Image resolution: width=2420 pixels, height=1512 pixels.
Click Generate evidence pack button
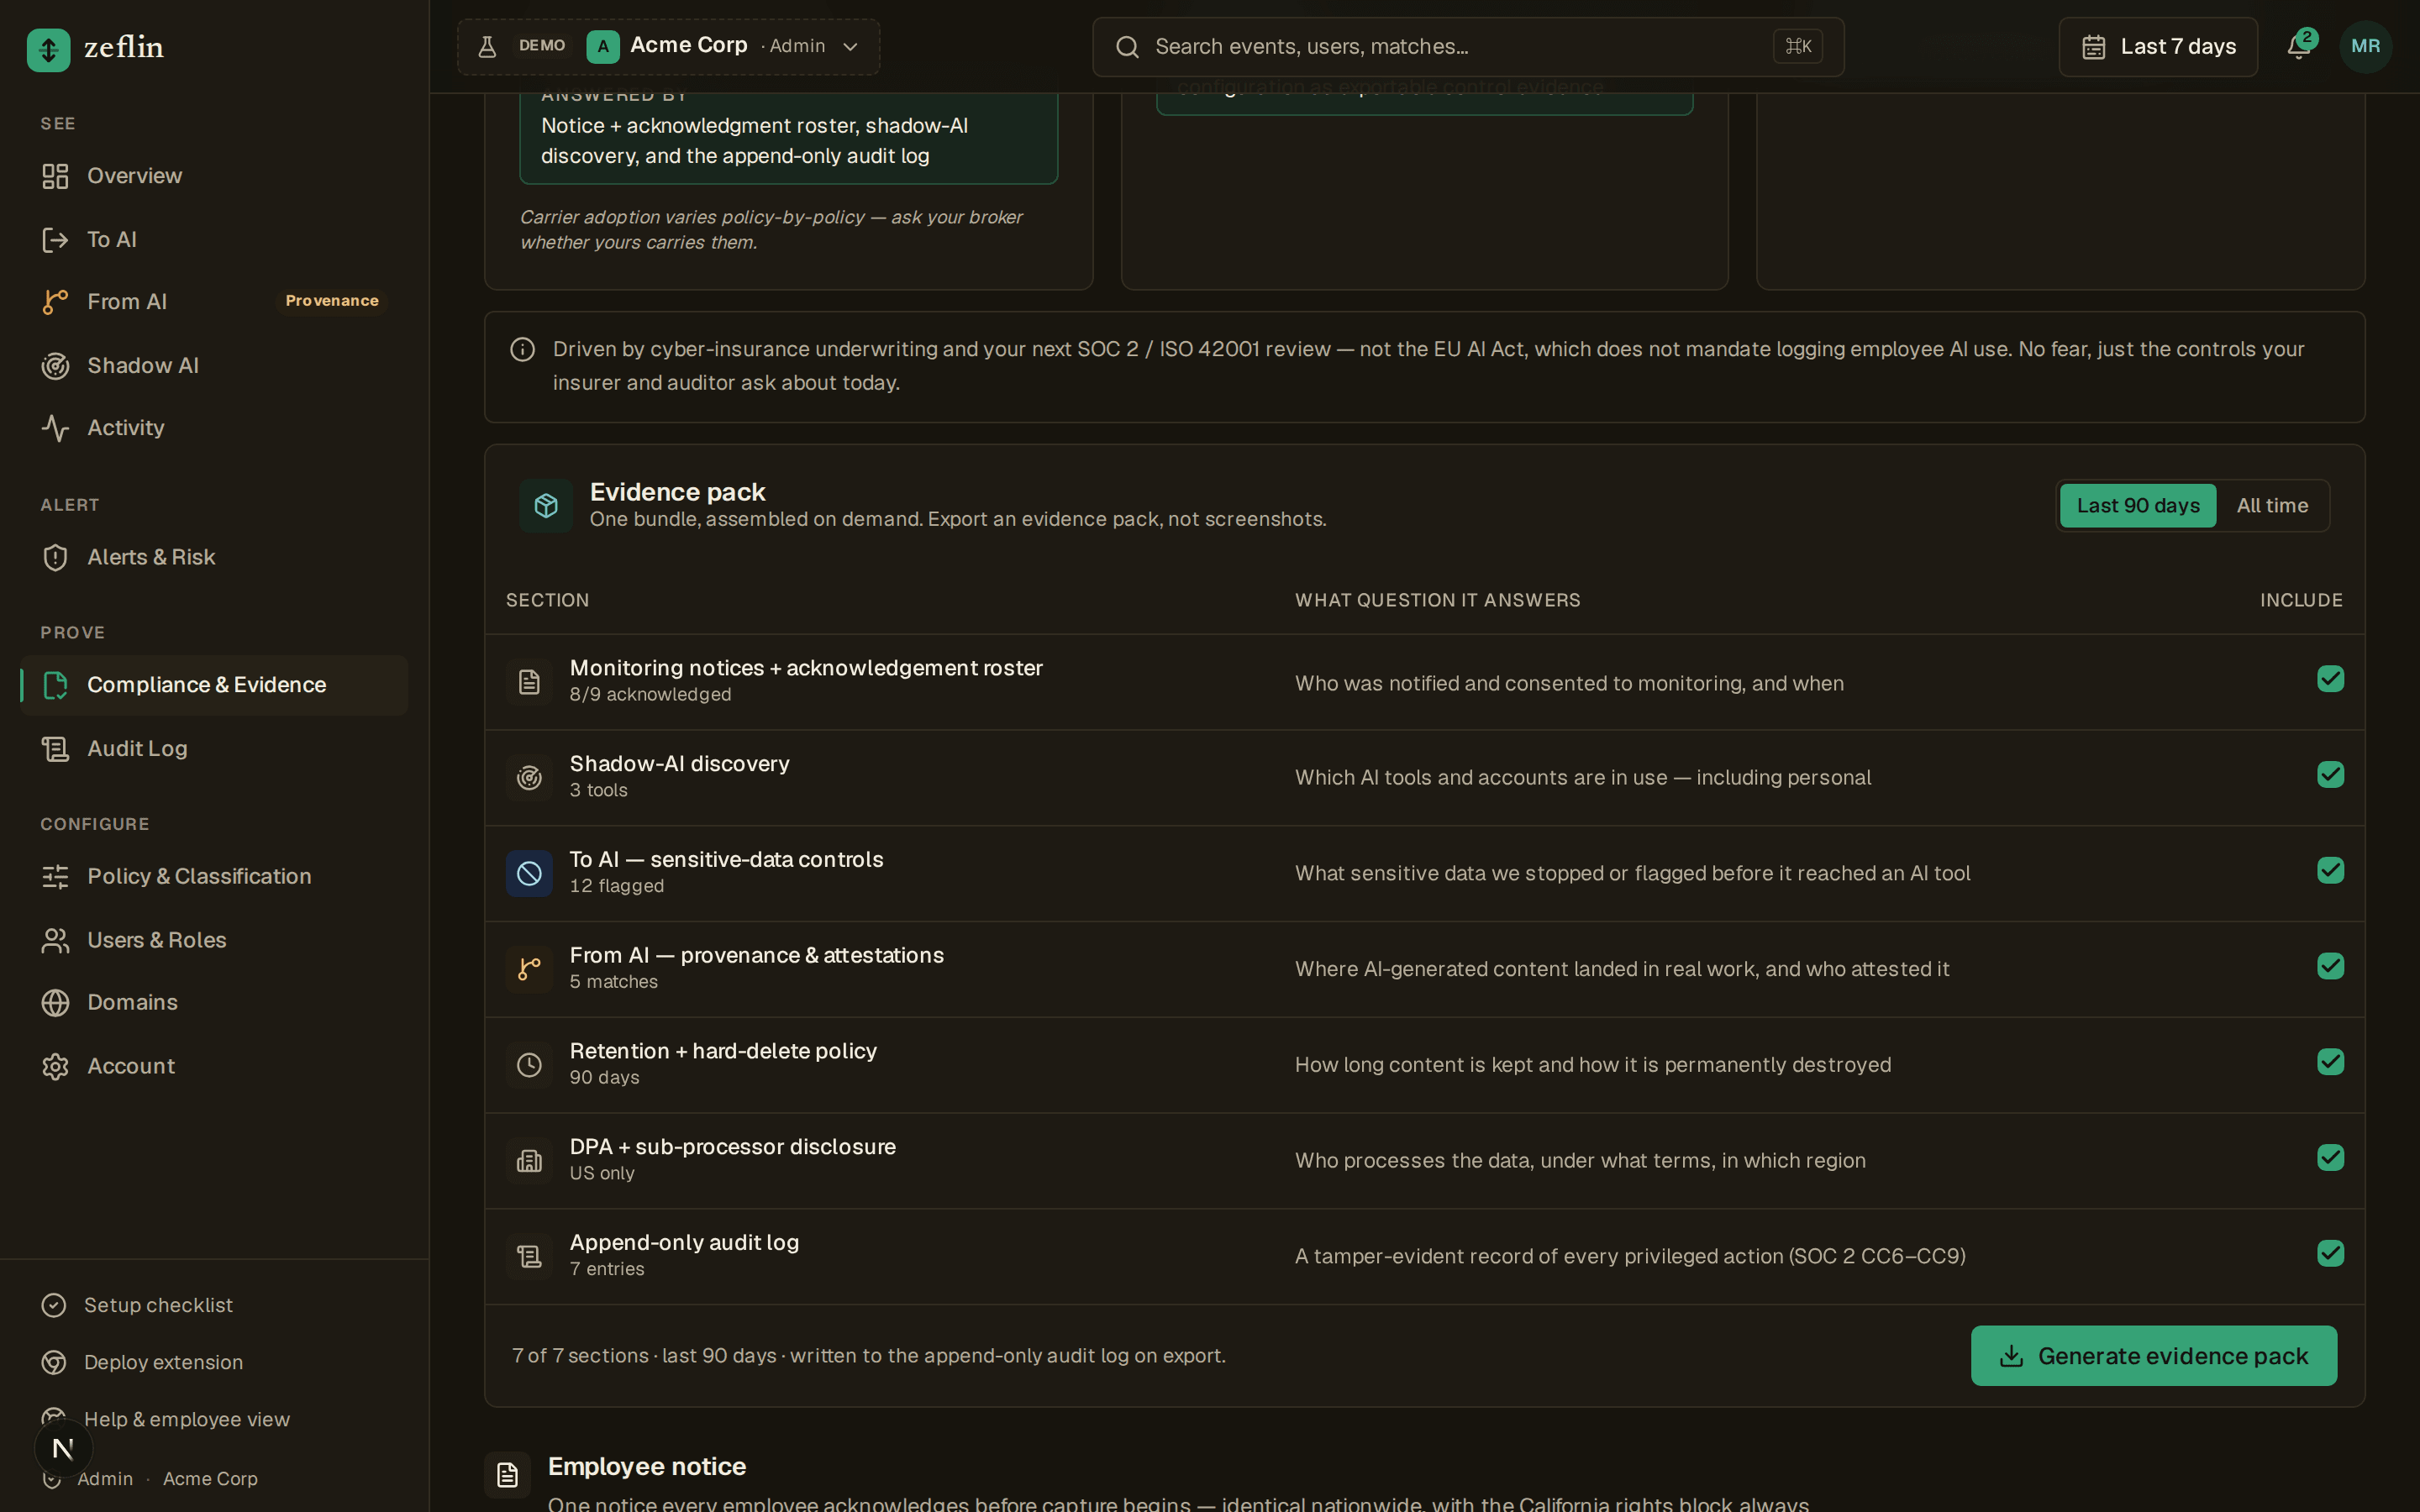pos(2154,1356)
